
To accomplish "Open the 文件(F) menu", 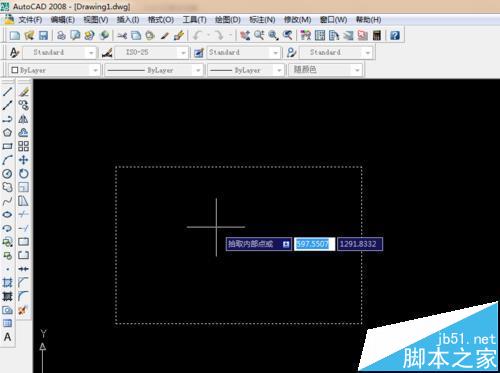I will [x=30, y=20].
